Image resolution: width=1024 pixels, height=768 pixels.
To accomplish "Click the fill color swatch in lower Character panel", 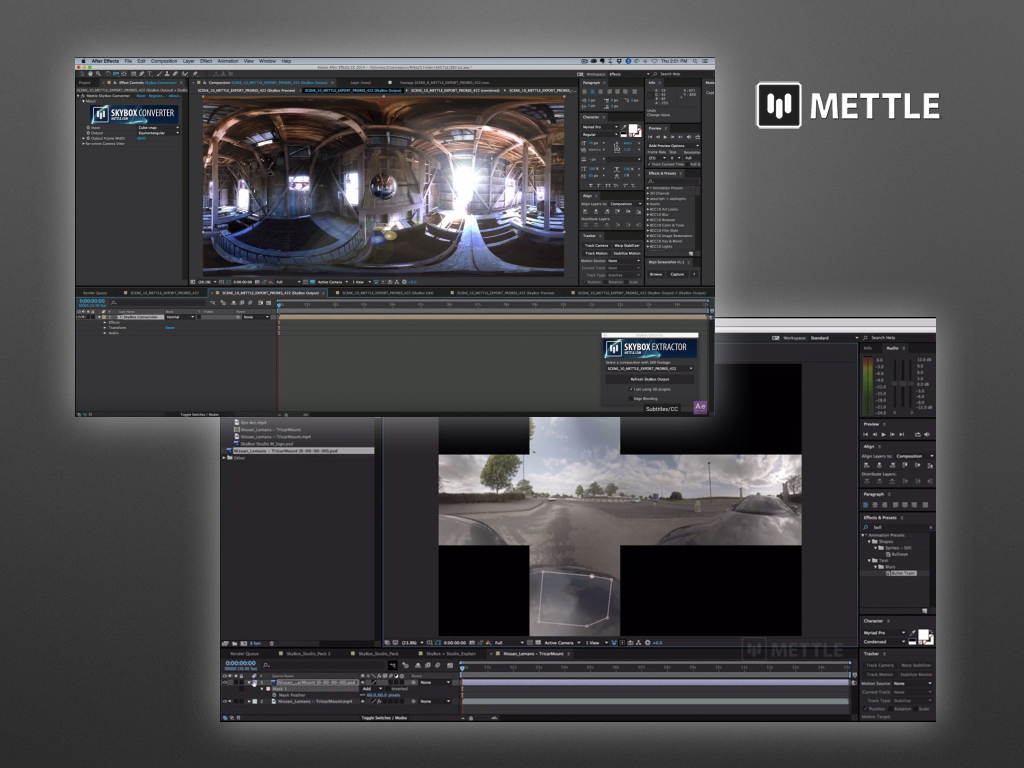I will (x=925, y=634).
